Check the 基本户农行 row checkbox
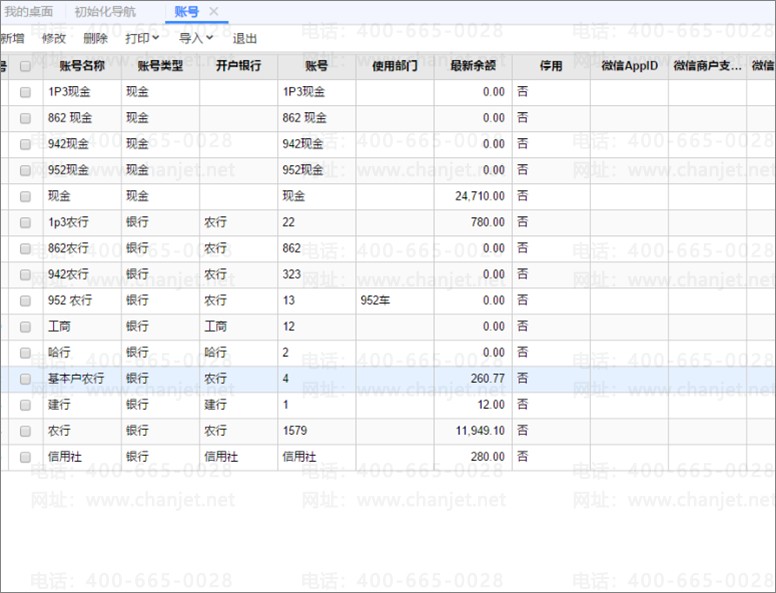The width and height of the screenshot is (776, 593). coord(25,379)
